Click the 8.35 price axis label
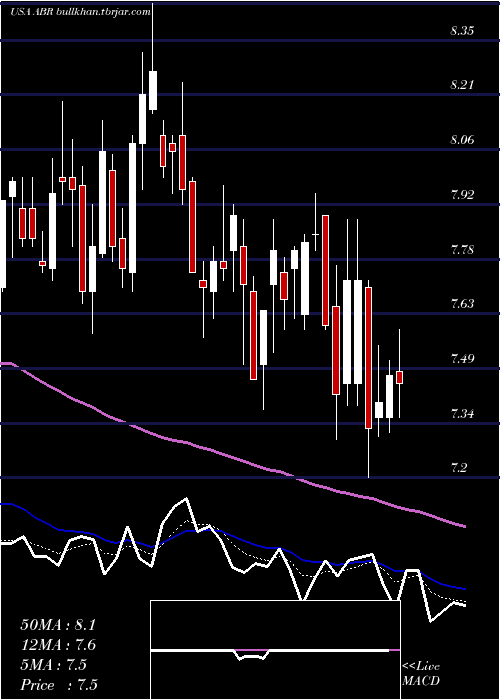Viewport: 500px width, 700px height. point(462,31)
